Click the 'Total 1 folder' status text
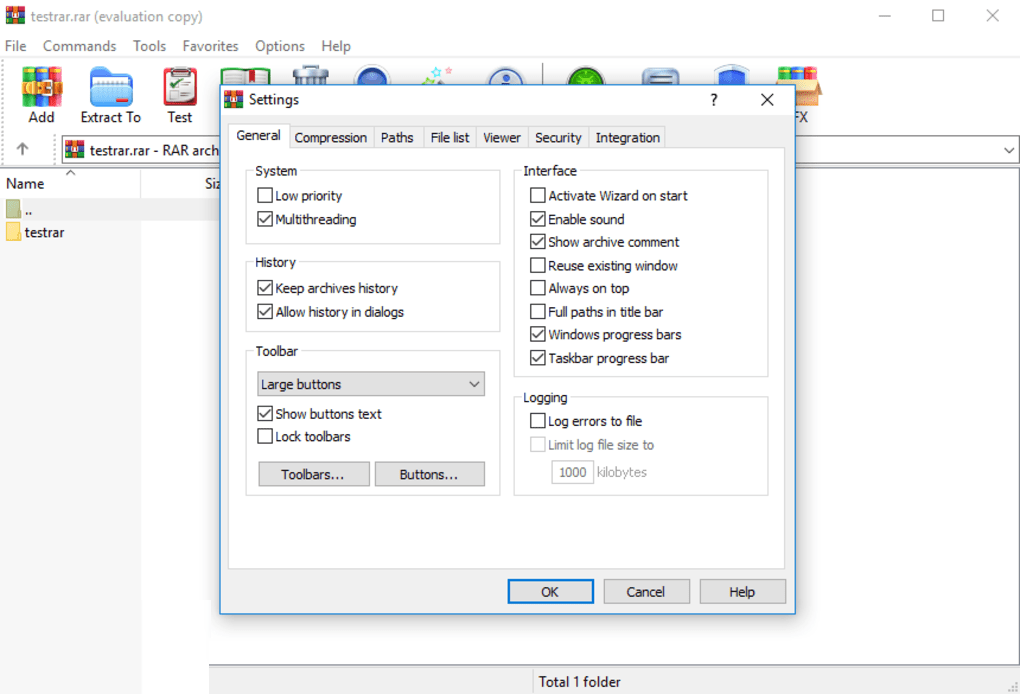The image size is (1020, 694). point(580,682)
